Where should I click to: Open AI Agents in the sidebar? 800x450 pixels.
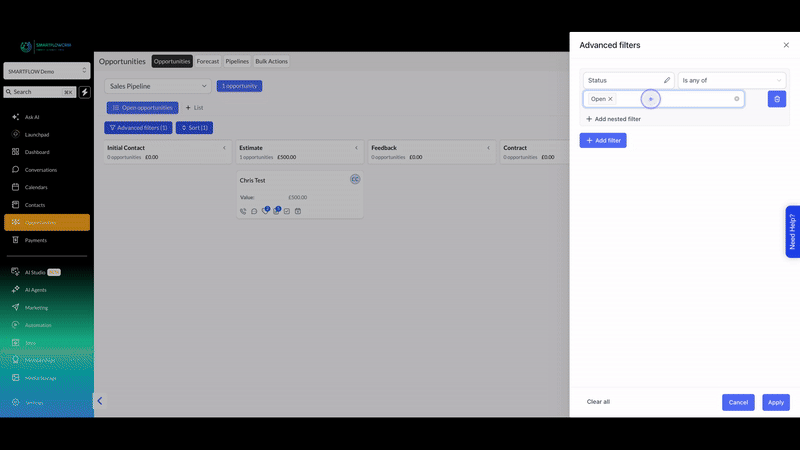35,290
